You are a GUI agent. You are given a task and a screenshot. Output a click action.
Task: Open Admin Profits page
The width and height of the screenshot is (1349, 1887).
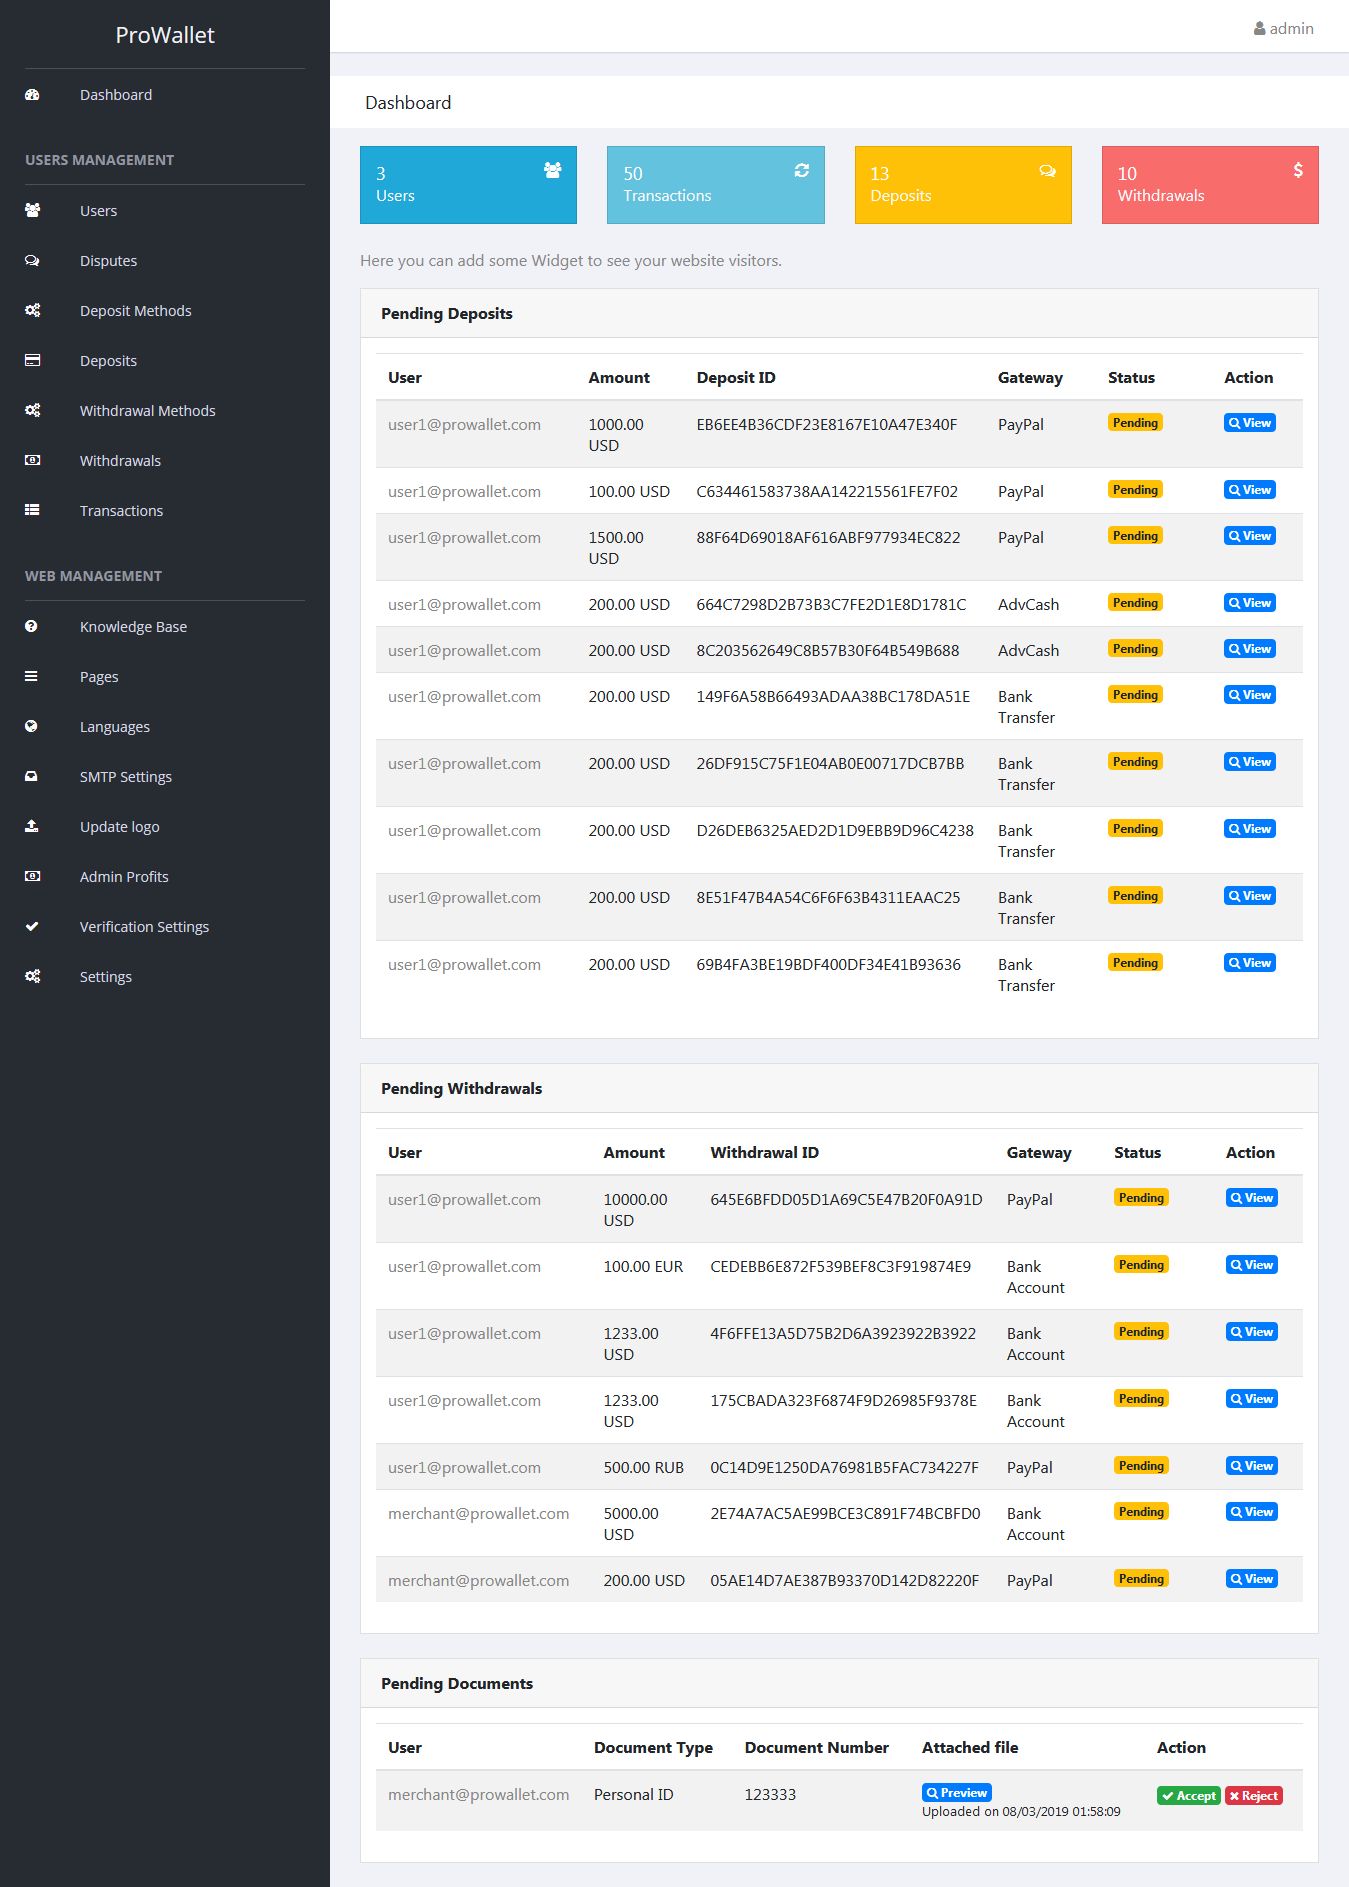click(x=124, y=877)
